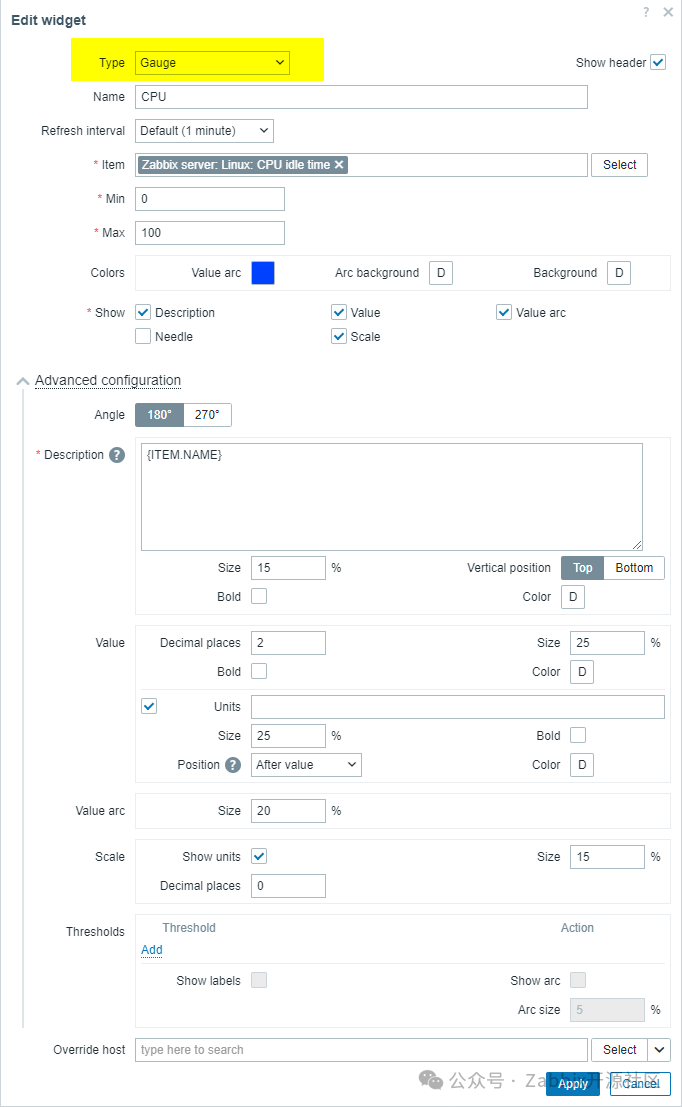Viewport: 682px width, 1107px height.
Task: Click the Cancel button
Action: [x=640, y=1084]
